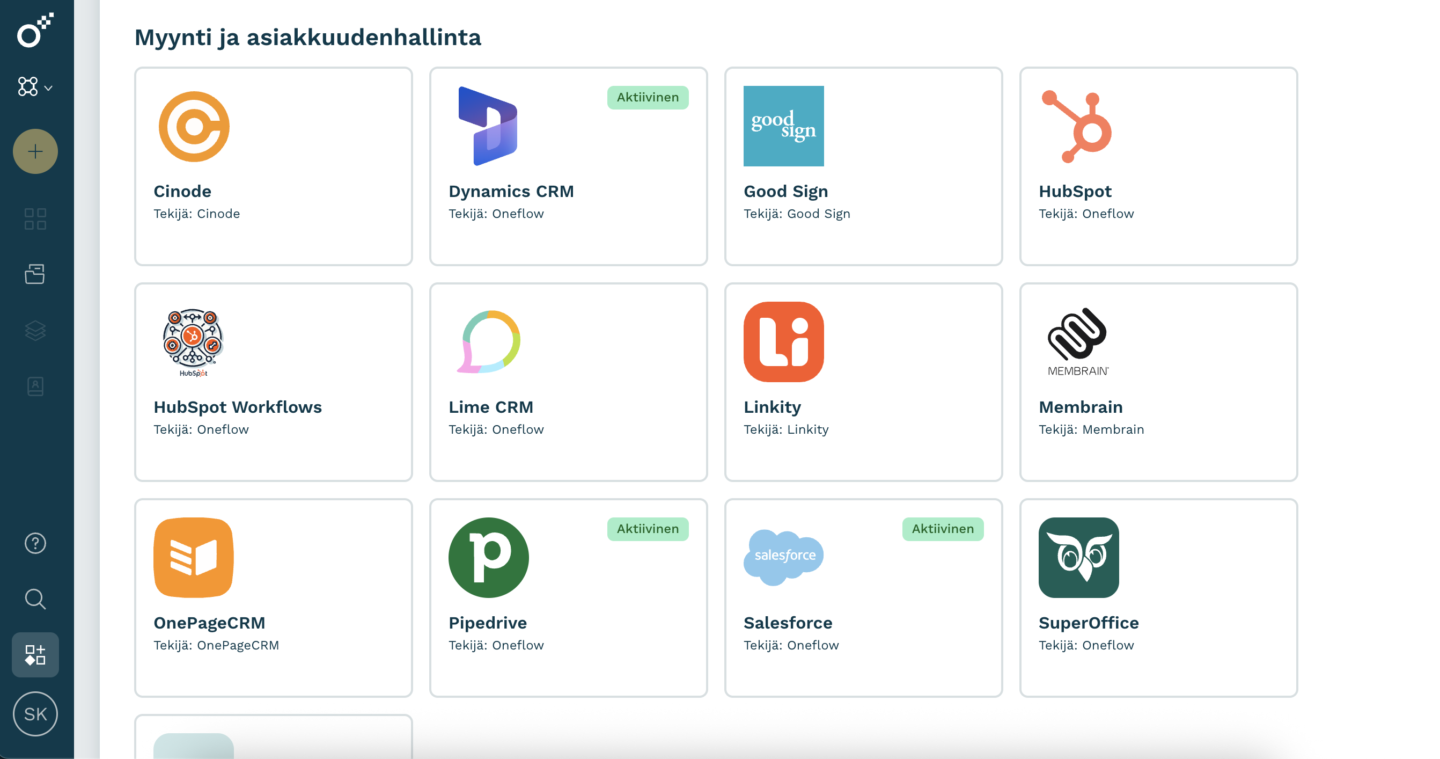Image resolution: width=1440 pixels, height=759 pixels.
Task: Select the templates layers icon in sidebar
Action: [x=35, y=330]
